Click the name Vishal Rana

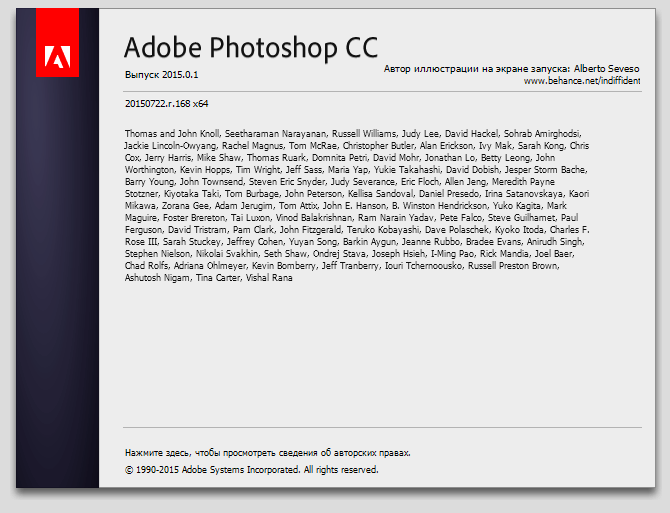(x=269, y=278)
